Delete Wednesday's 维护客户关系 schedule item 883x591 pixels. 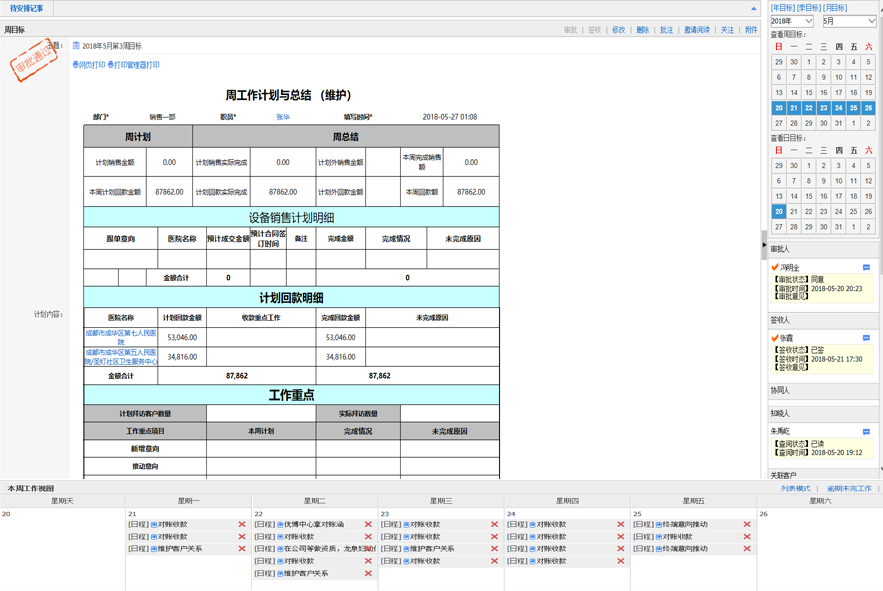[x=494, y=549]
